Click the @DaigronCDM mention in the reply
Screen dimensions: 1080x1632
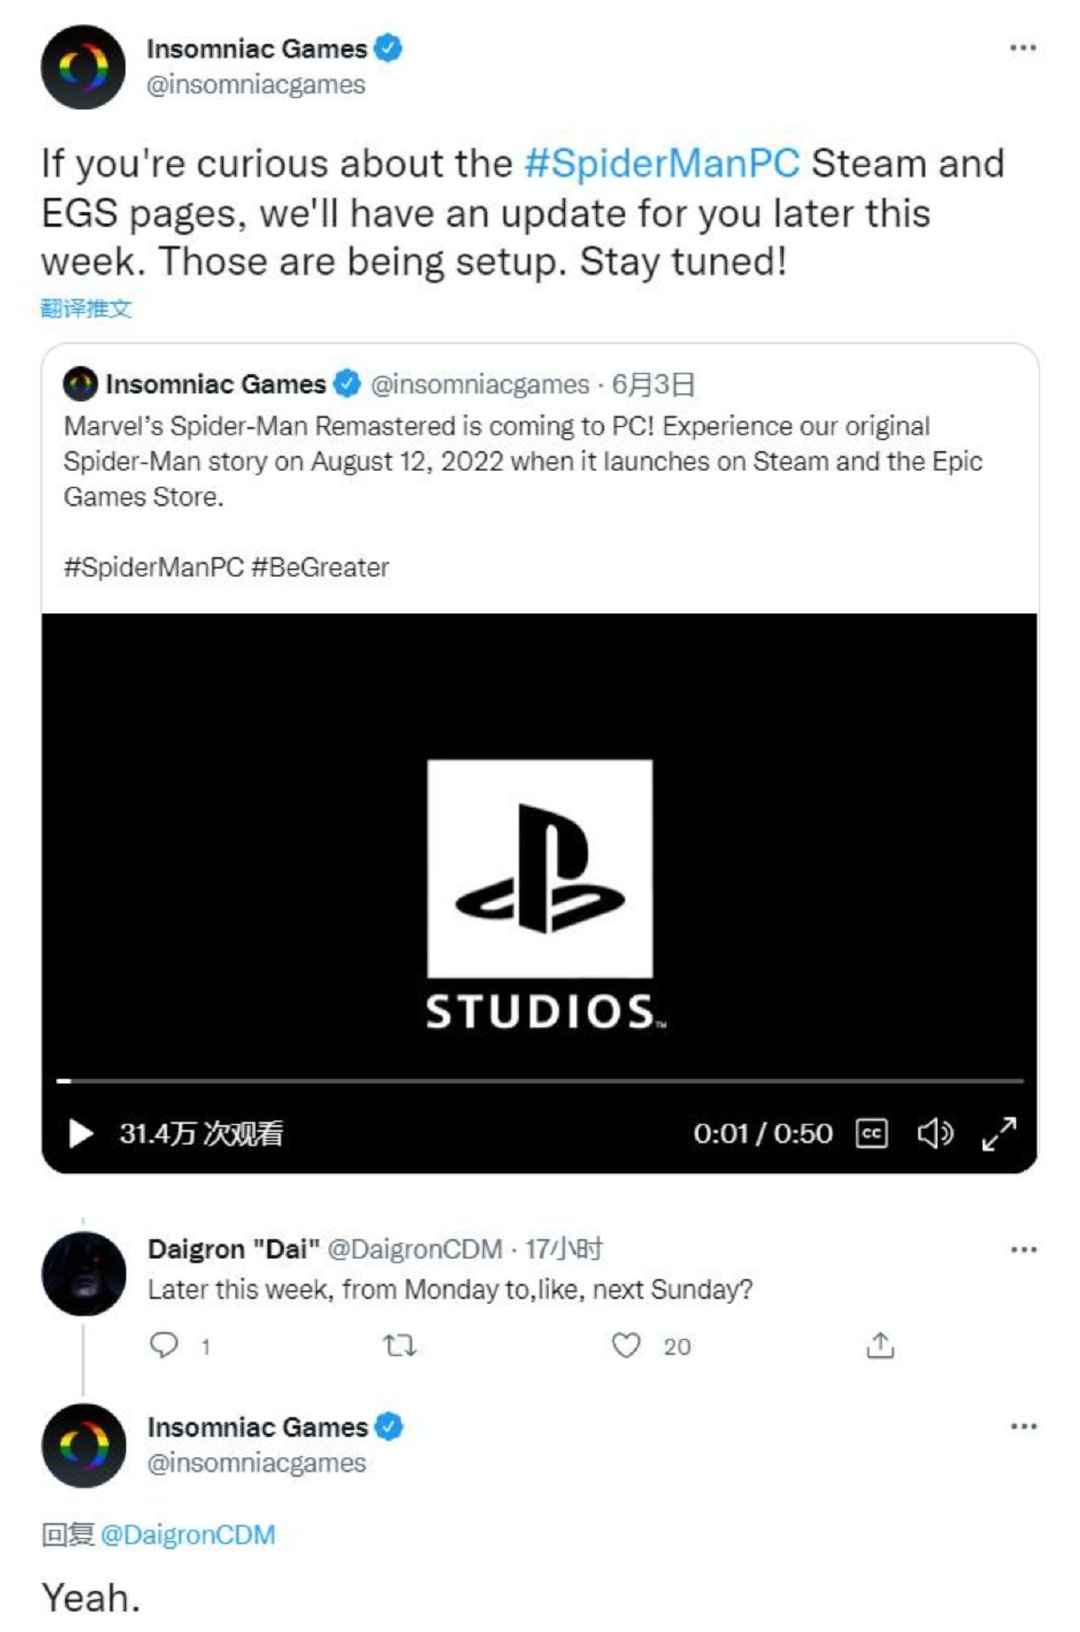point(188,1534)
